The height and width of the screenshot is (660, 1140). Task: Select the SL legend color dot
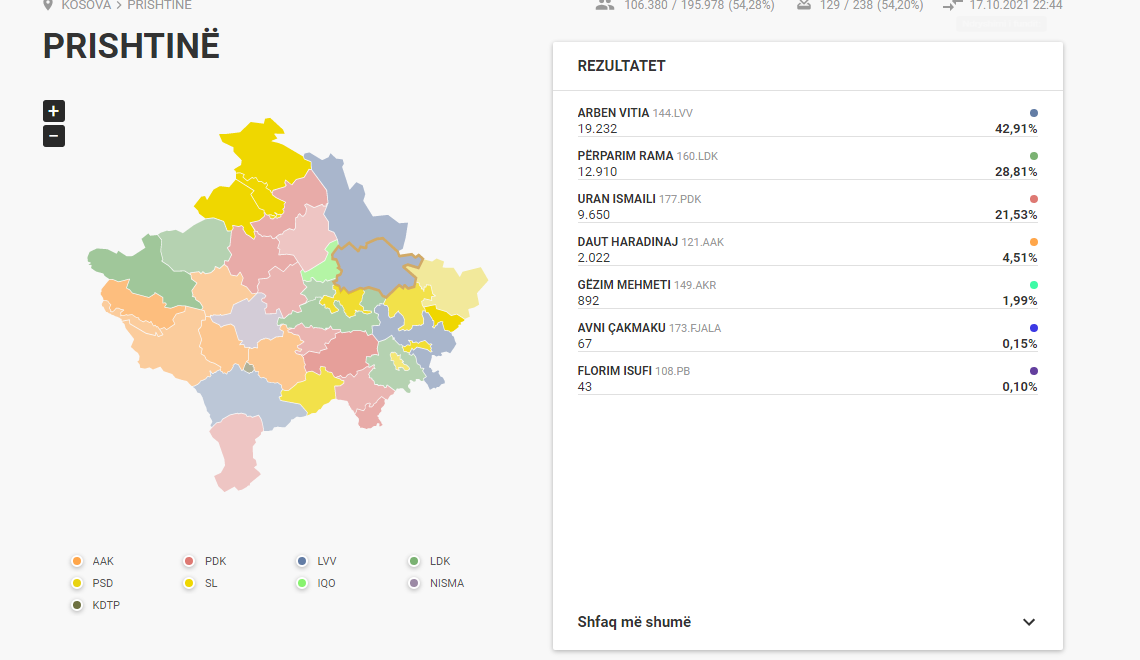(x=189, y=583)
